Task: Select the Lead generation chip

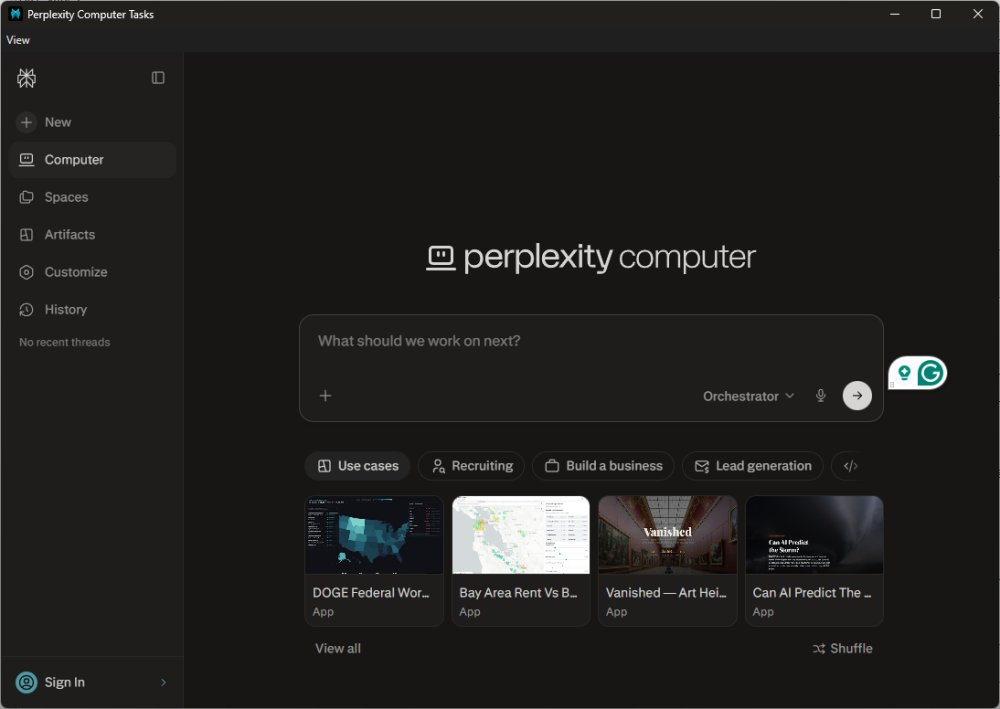Action: (x=753, y=466)
